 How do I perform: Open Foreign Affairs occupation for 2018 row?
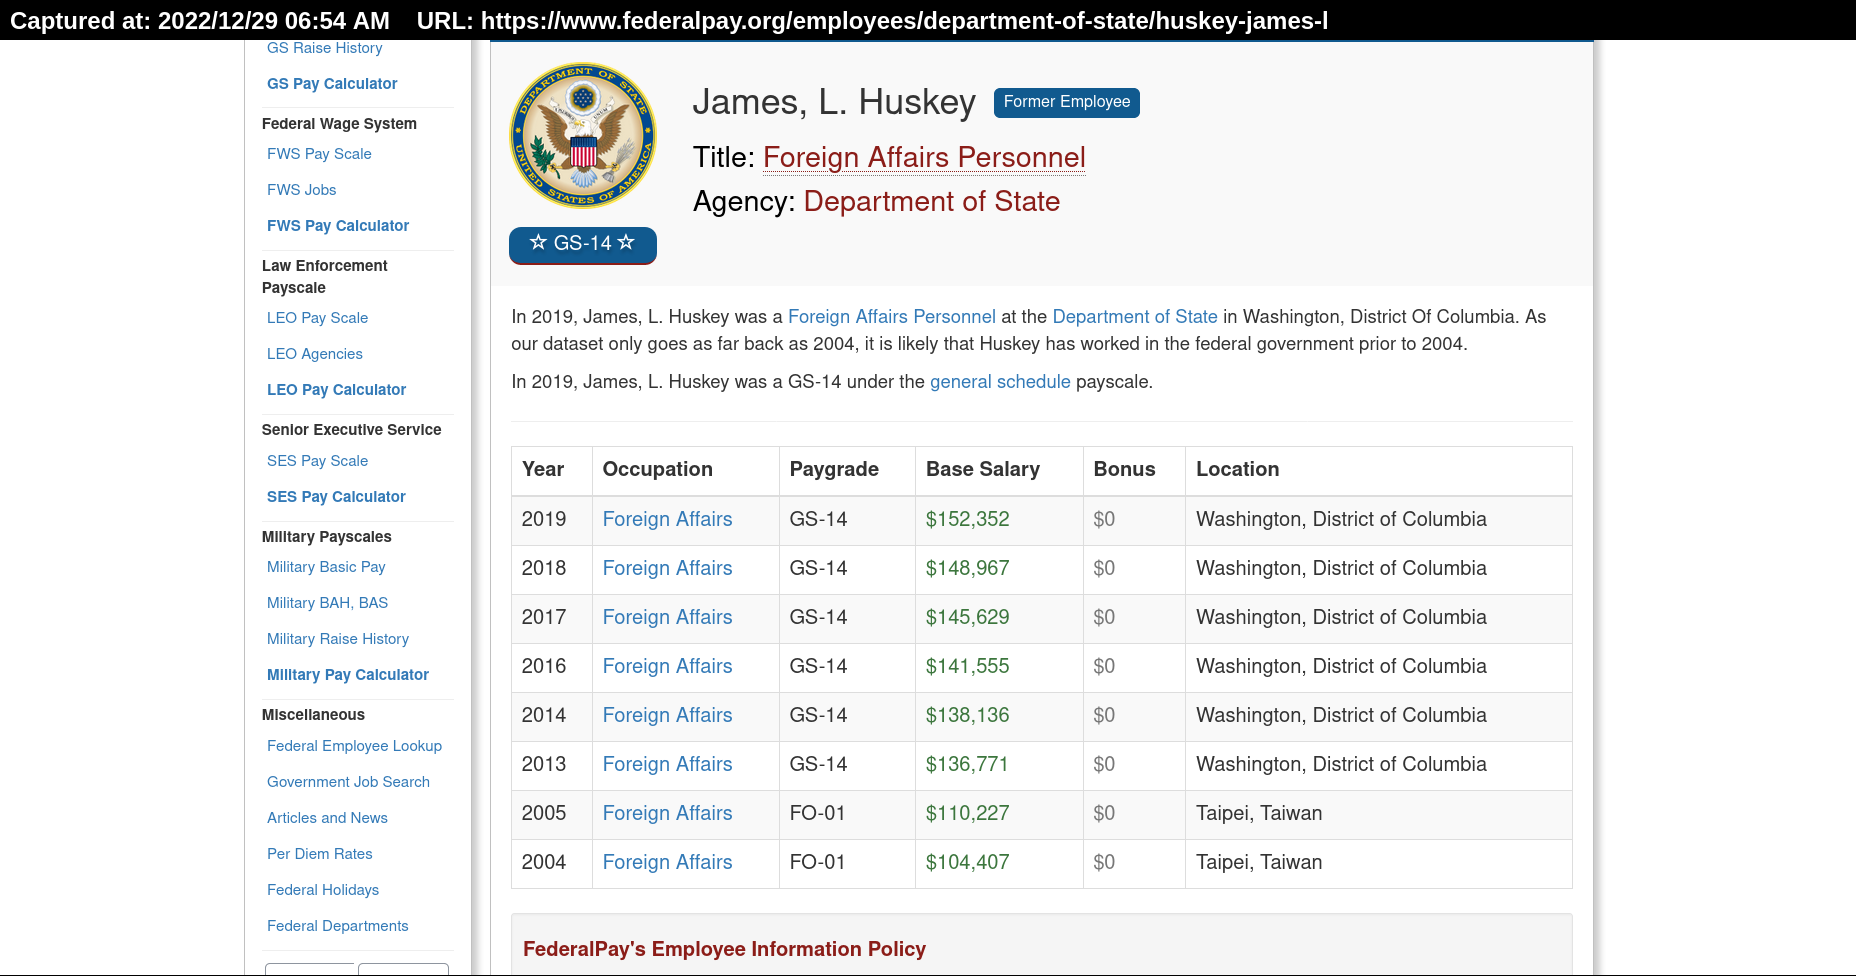(x=667, y=569)
